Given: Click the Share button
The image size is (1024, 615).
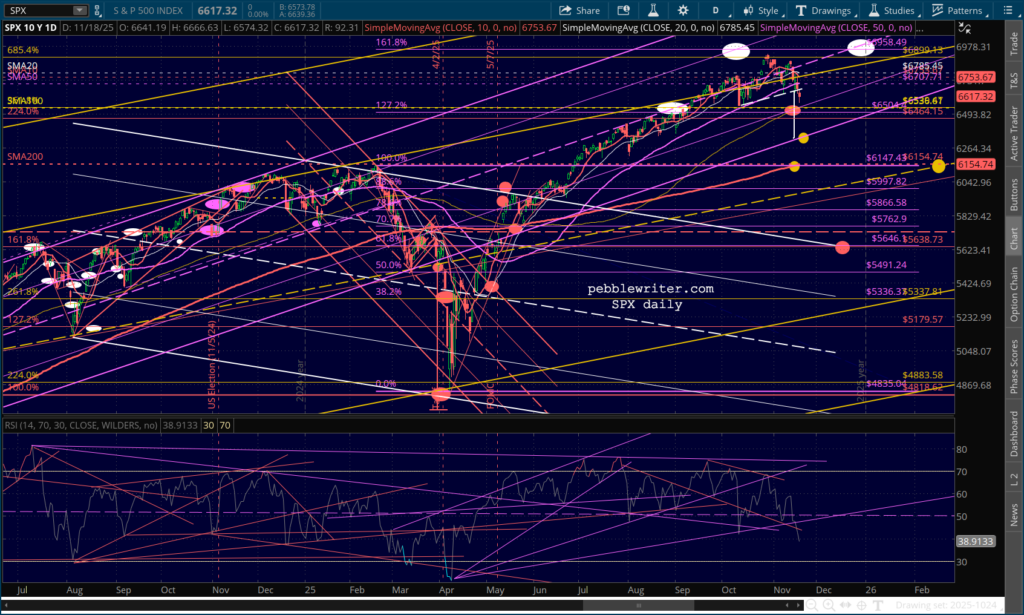Looking at the screenshot, I should click(x=579, y=10).
